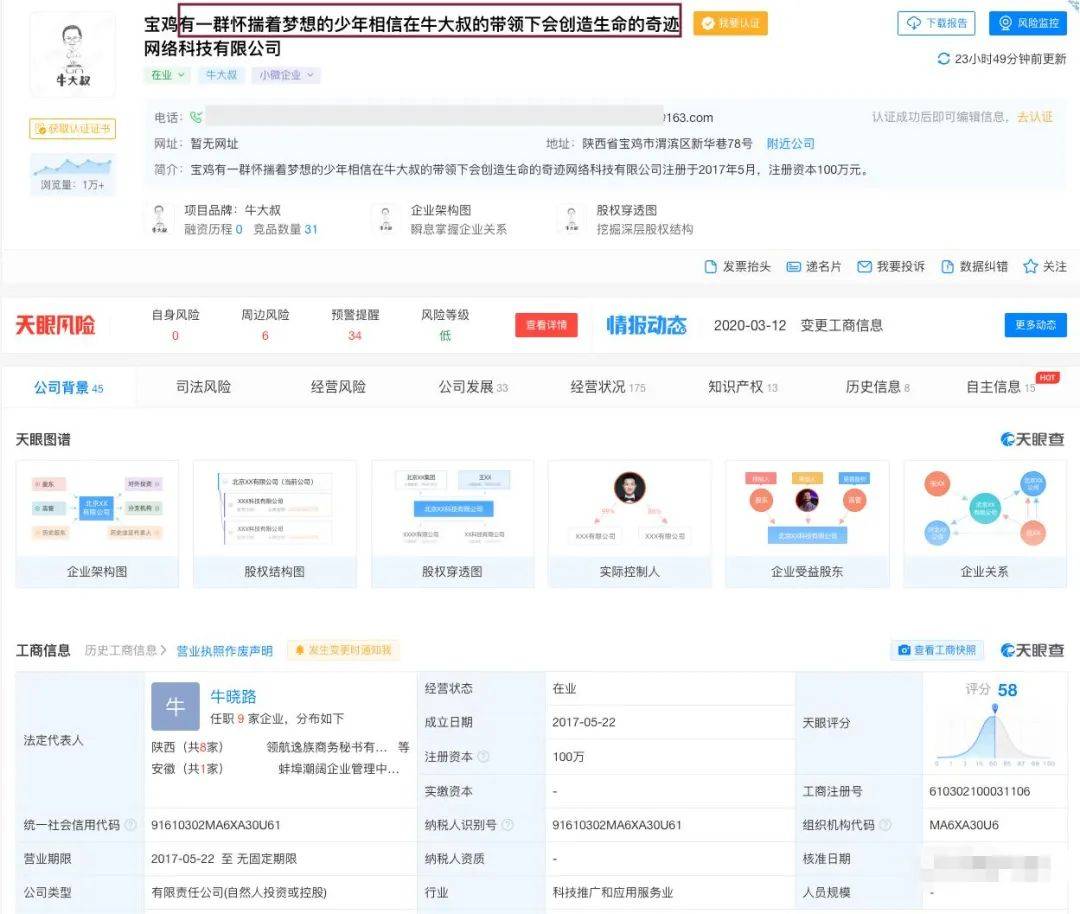Switch to the 司法风险 tab
1080x914 pixels.
pos(203,387)
